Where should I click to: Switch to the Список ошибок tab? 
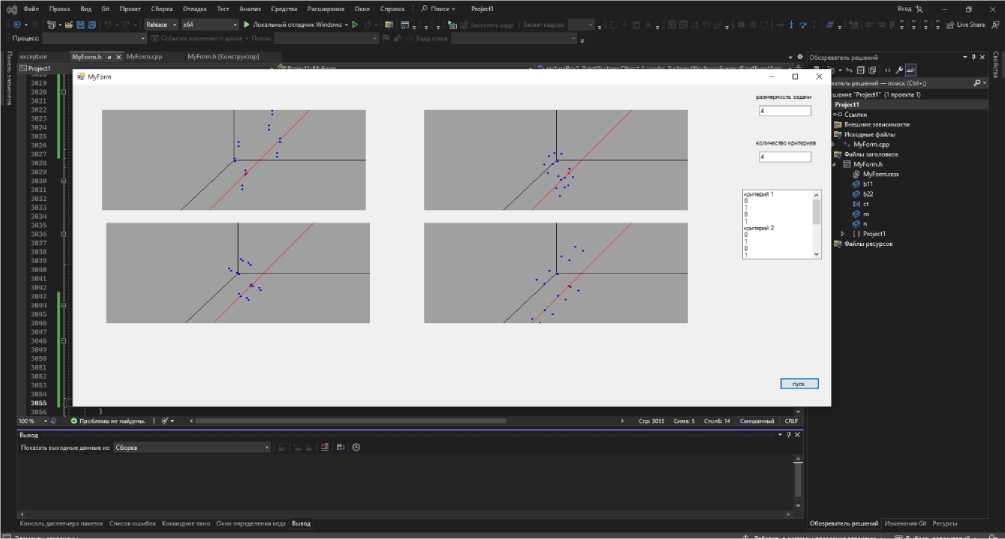pos(133,523)
